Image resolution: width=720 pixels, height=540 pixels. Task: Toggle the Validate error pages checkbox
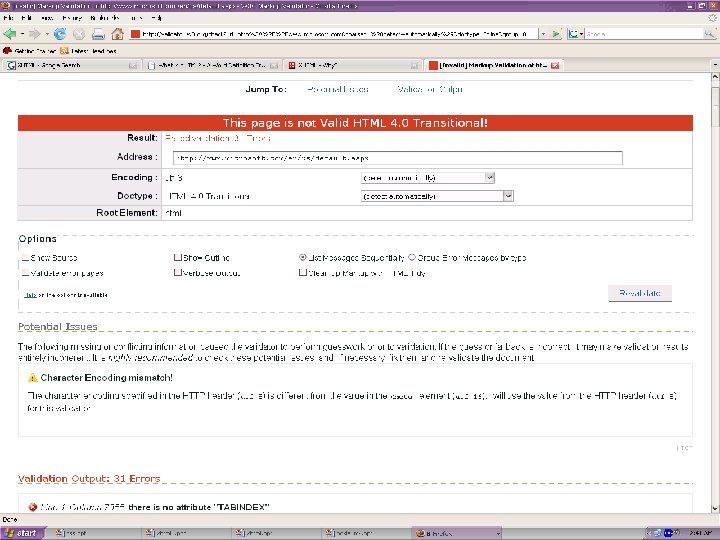(x=25, y=273)
